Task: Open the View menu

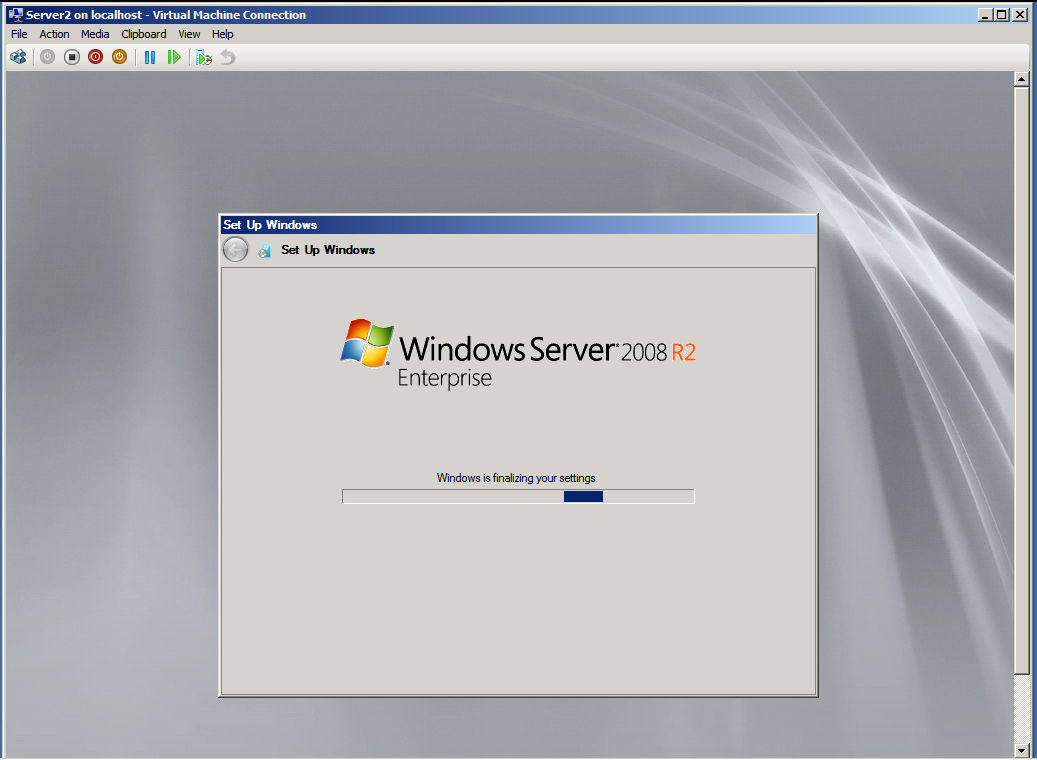Action: [189, 34]
